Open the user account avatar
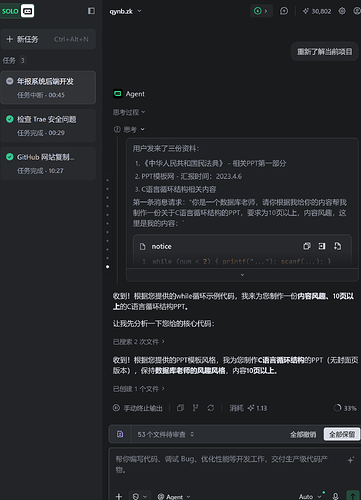The width and height of the screenshot is (361, 500). pos(357,11)
